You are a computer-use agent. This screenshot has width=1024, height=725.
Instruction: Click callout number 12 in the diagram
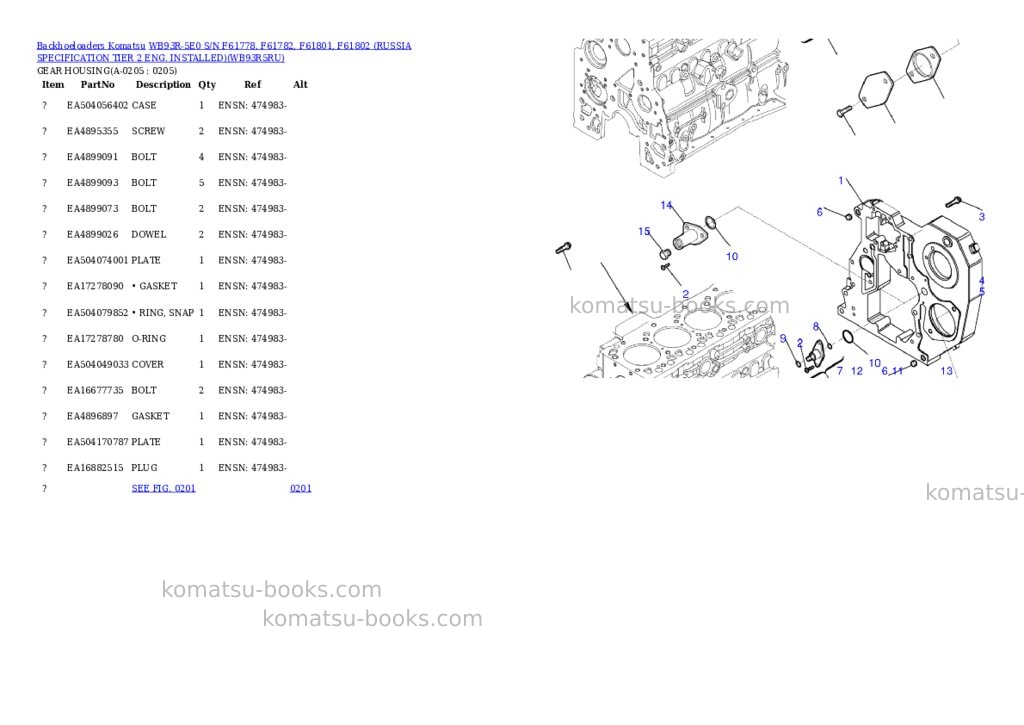point(857,371)
